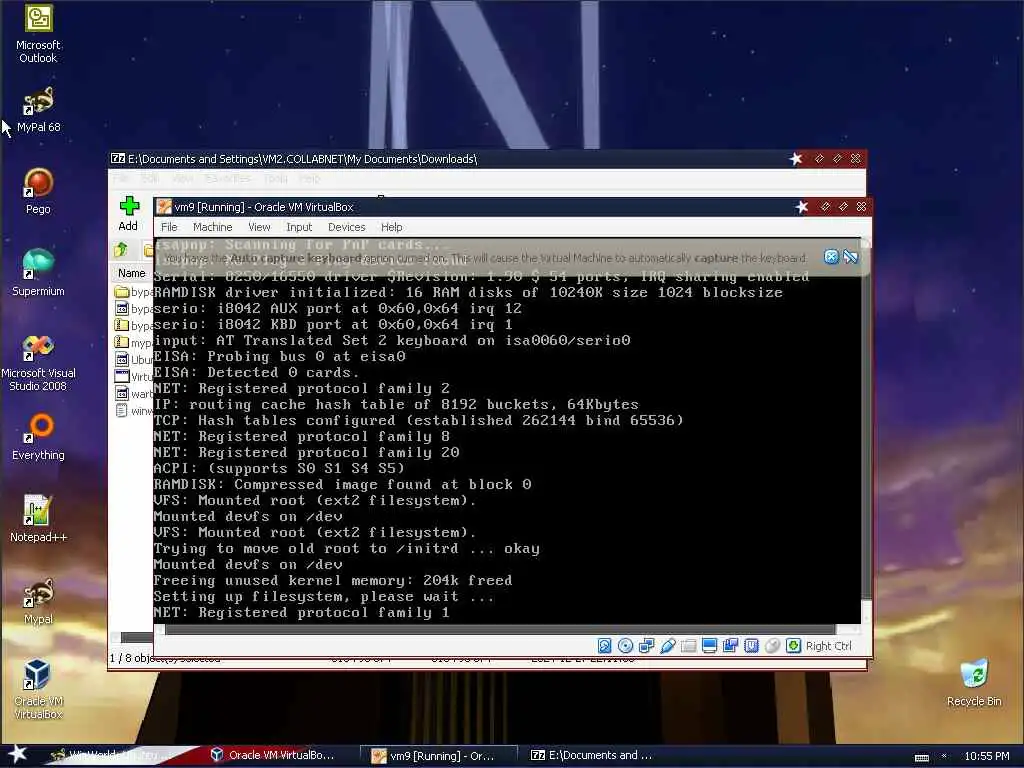Click the display indicator in VirtualBox status bar
1024x768 pixels.
point(709,646)
